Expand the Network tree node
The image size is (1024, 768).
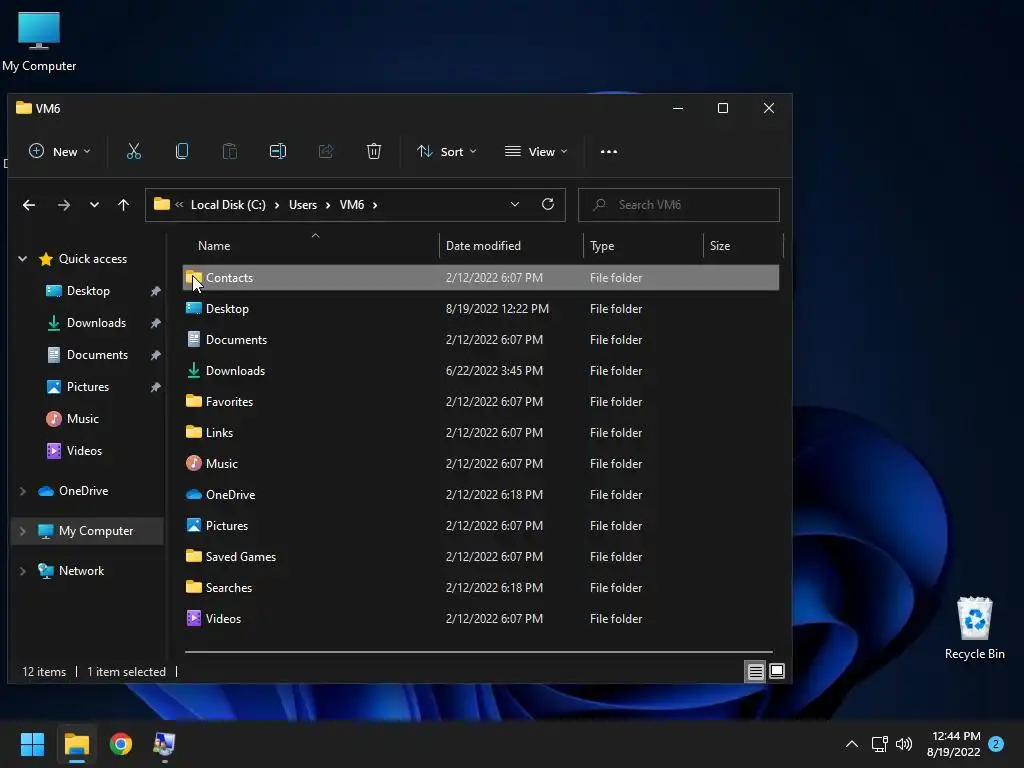pos(23,571)
